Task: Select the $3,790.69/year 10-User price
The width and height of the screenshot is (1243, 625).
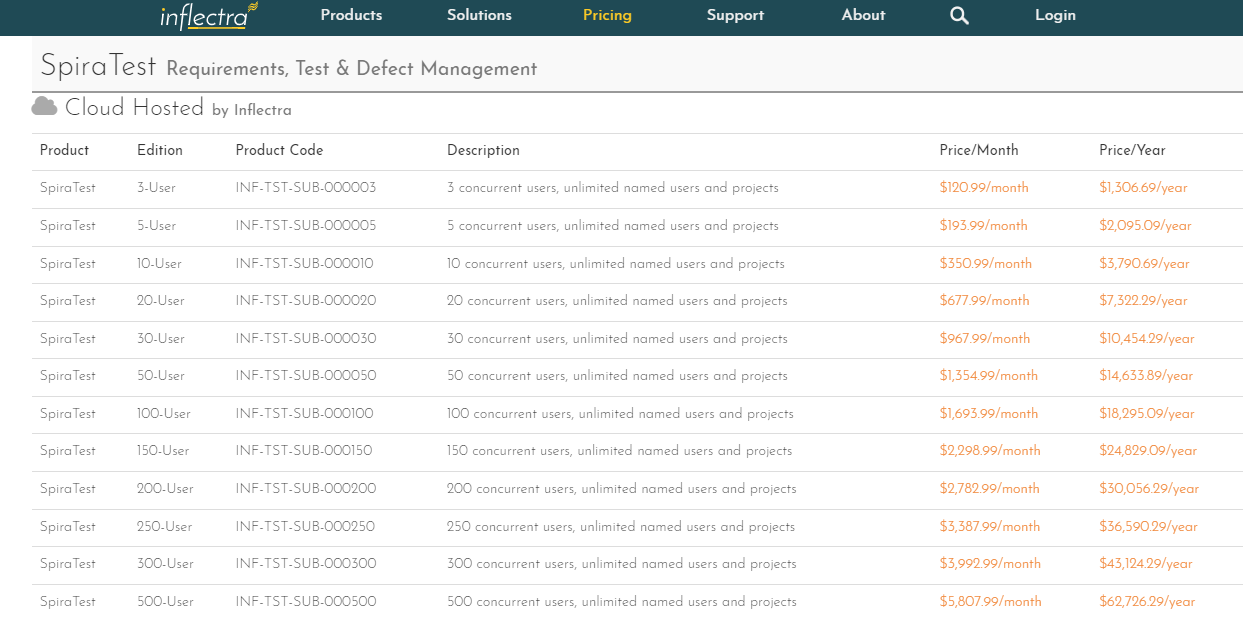Action: pyautogui.click(x=1144, y=264)
